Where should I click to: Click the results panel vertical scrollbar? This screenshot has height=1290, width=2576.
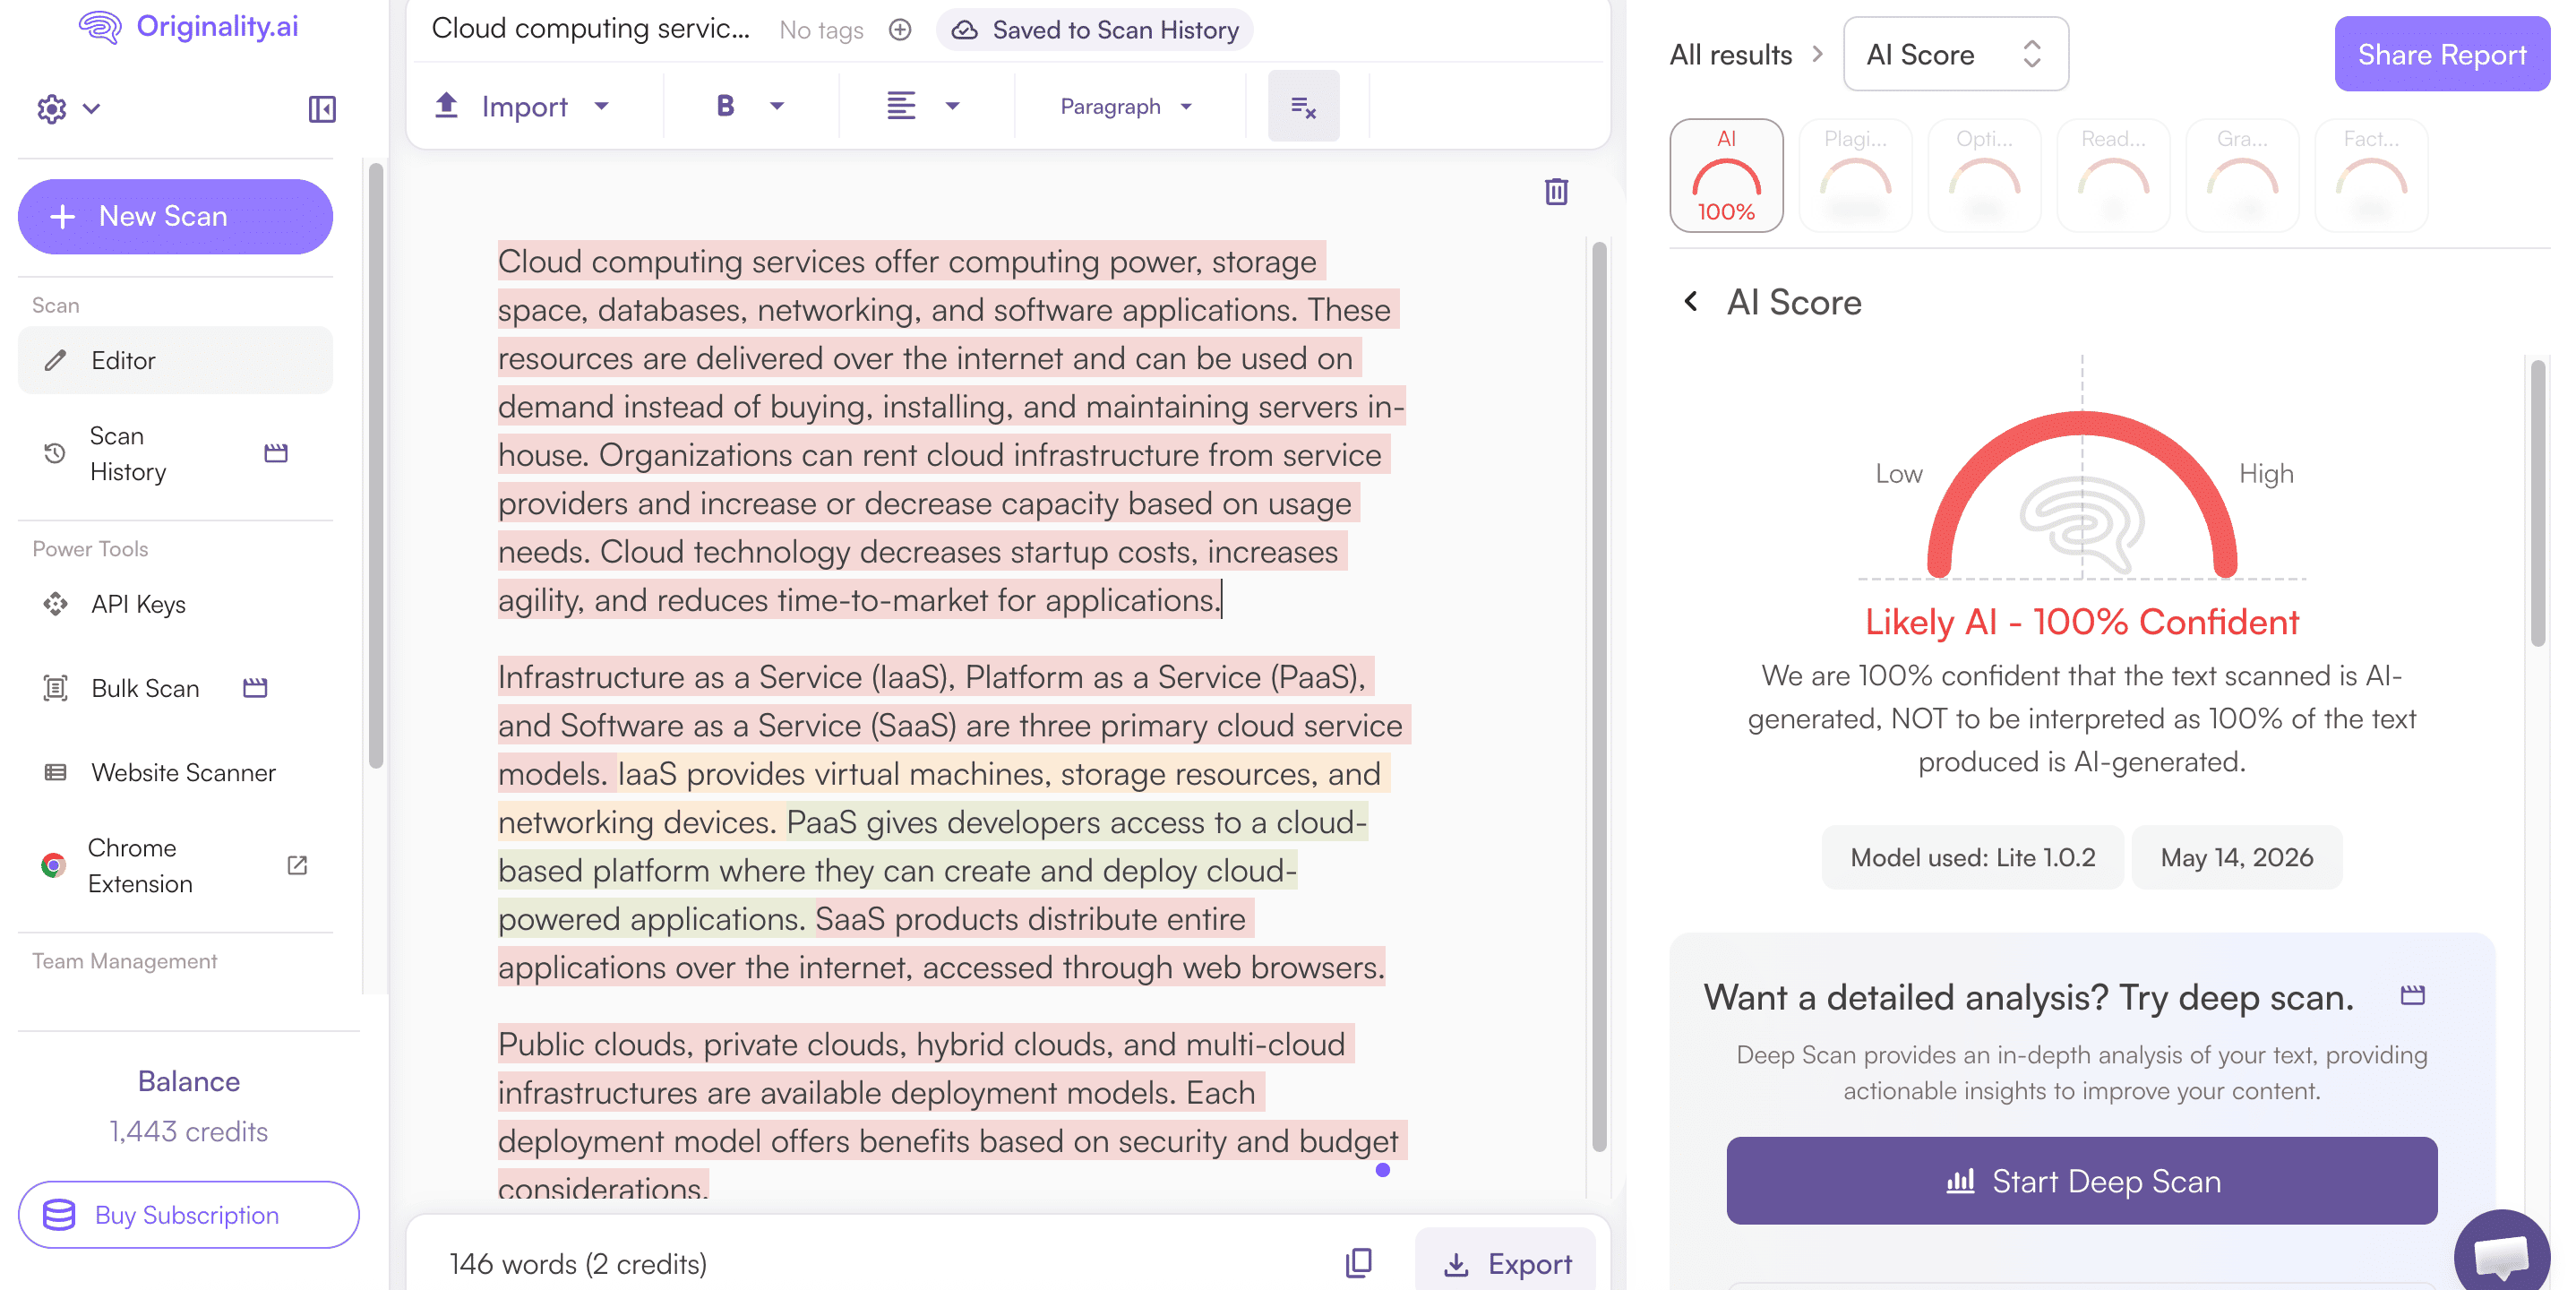2537,503
